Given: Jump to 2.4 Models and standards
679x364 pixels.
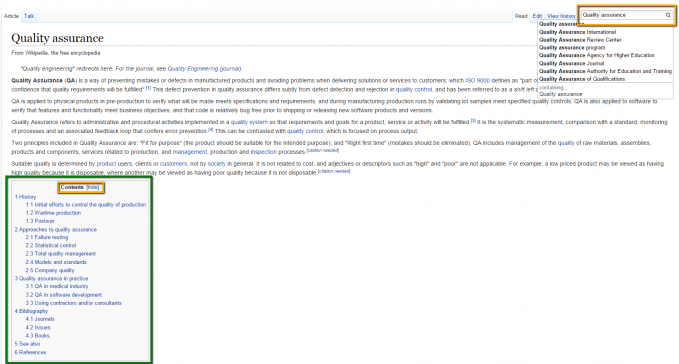Looking at the screenshot, I should [56, 262].
